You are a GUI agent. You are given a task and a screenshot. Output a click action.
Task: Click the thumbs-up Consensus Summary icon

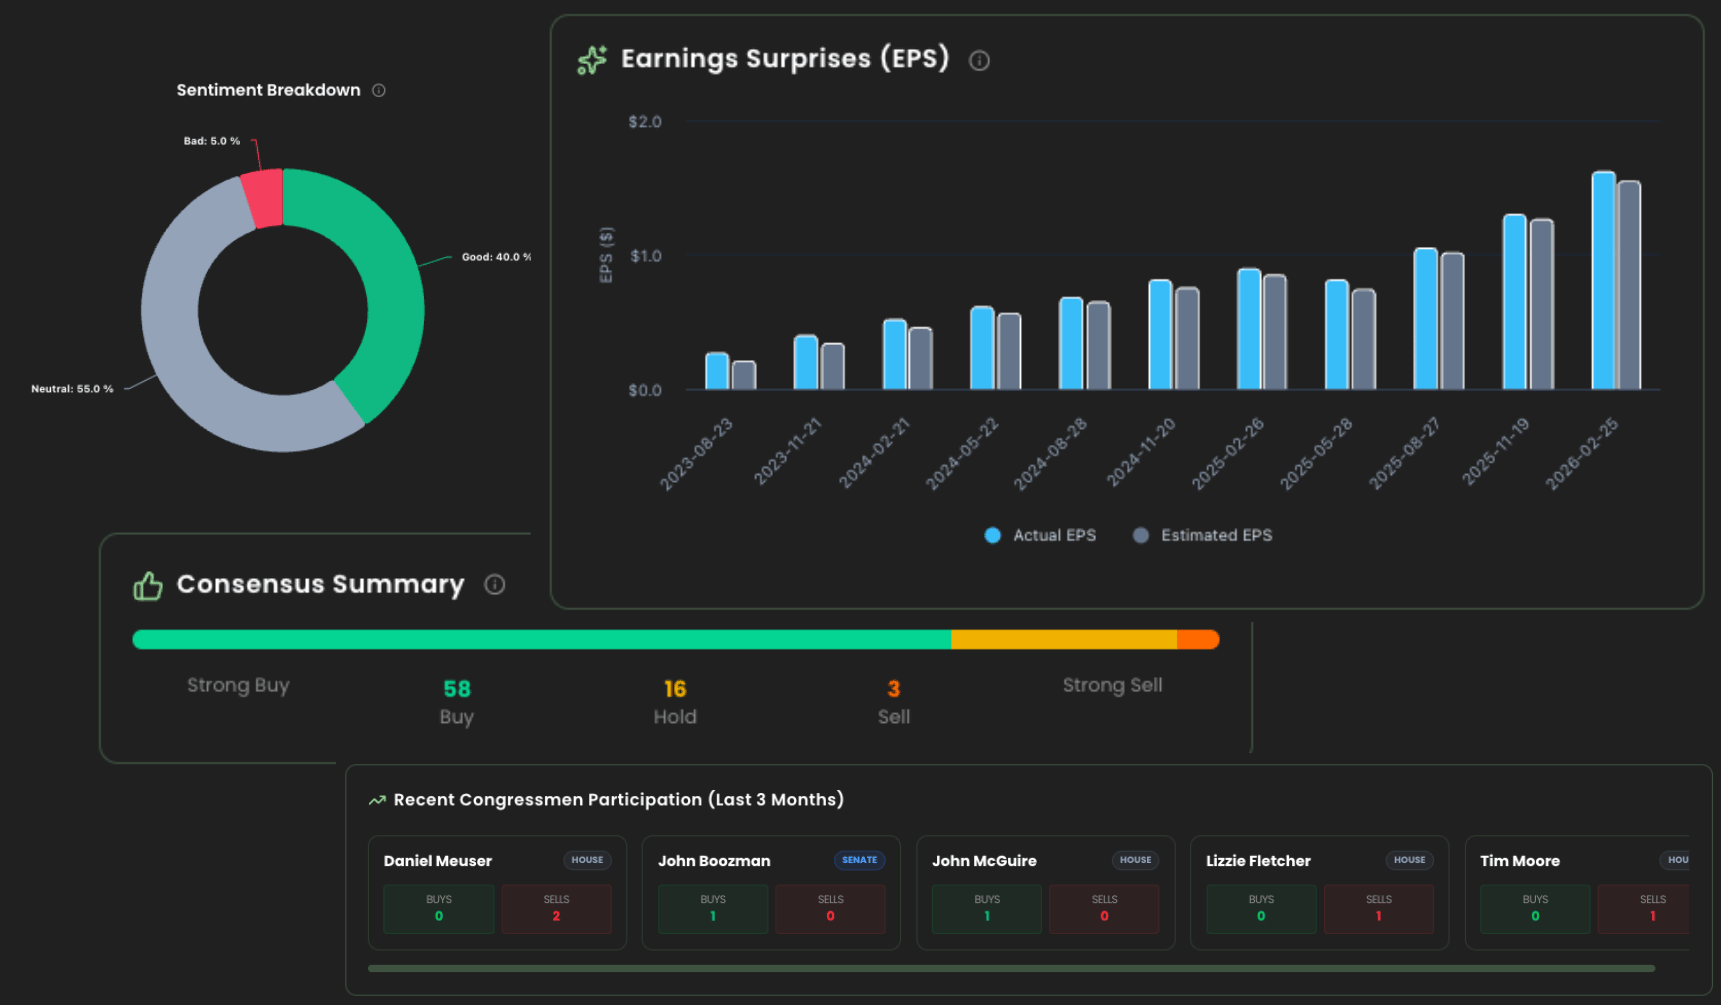point(148,586)
